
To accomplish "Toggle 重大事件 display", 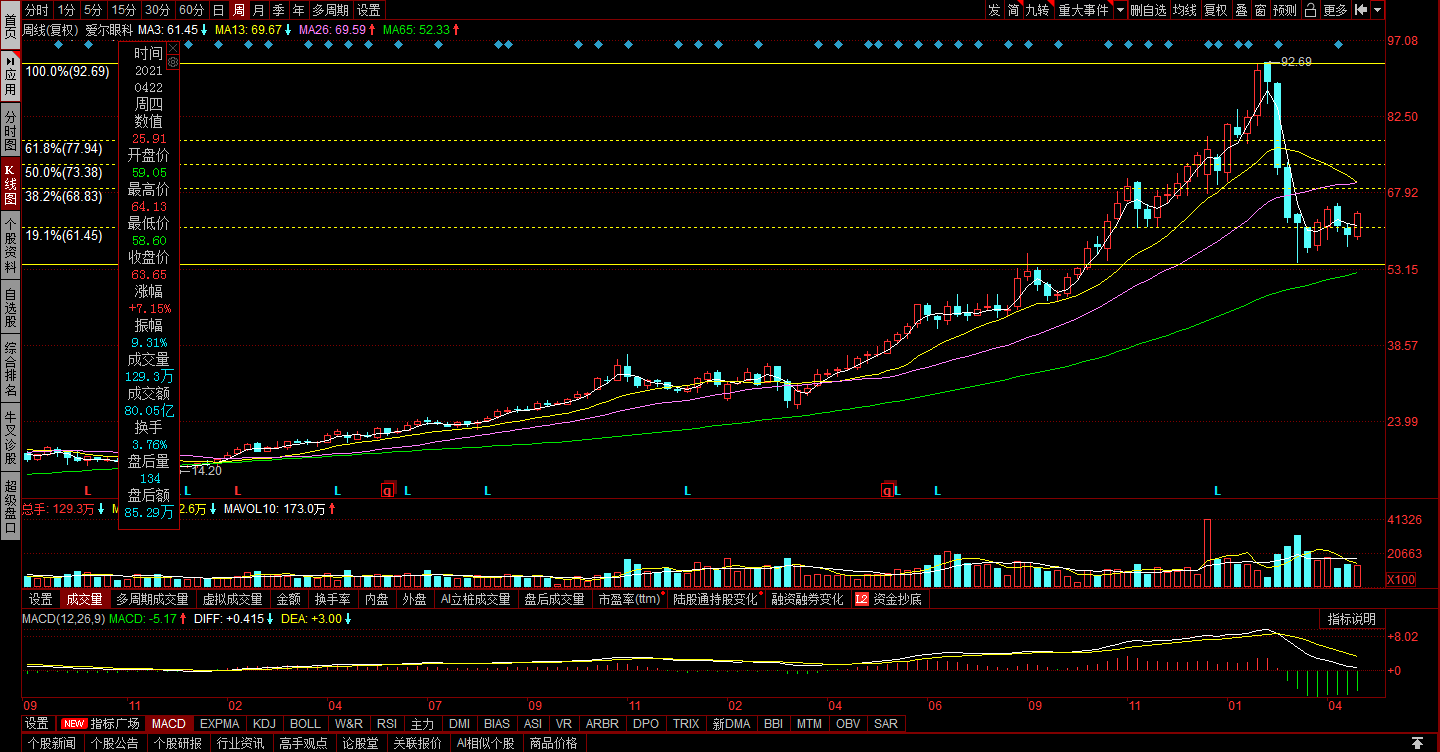I will point(1084,10).
